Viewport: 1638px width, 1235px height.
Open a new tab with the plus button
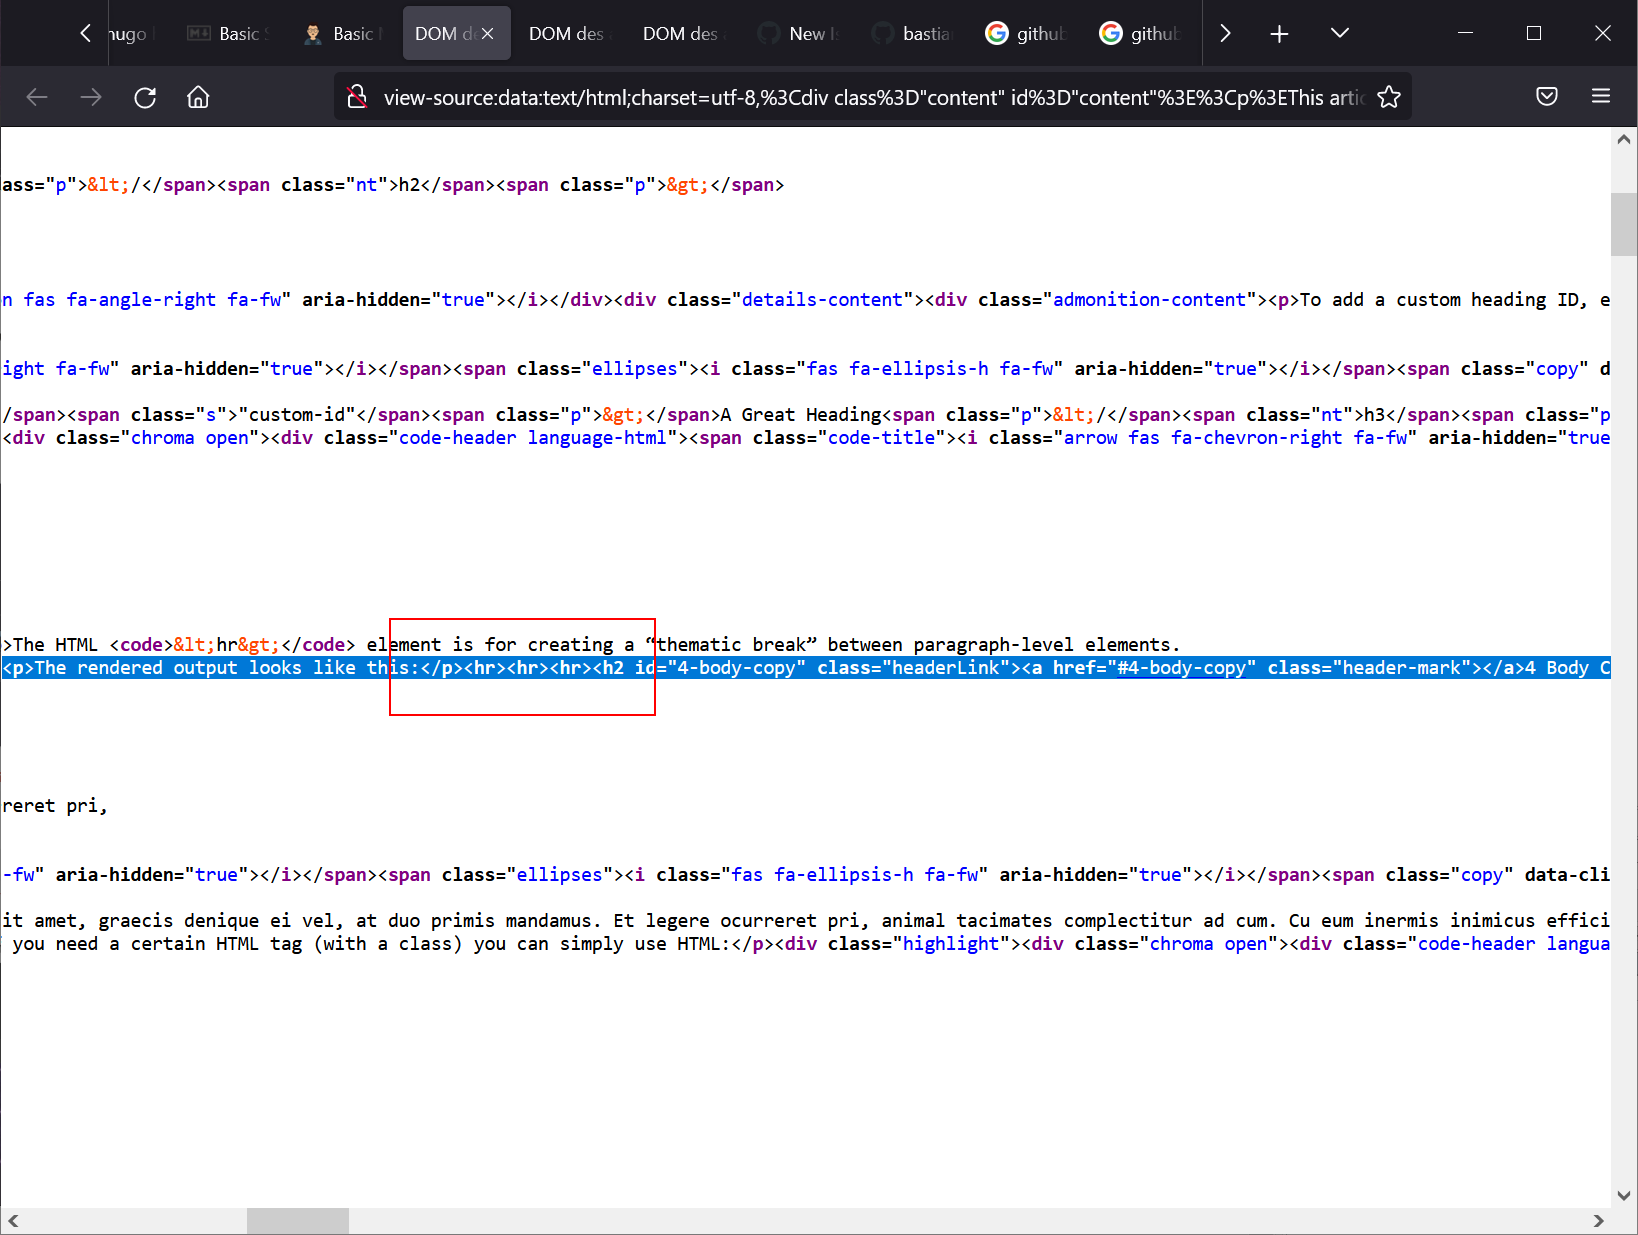[1278, 32]
